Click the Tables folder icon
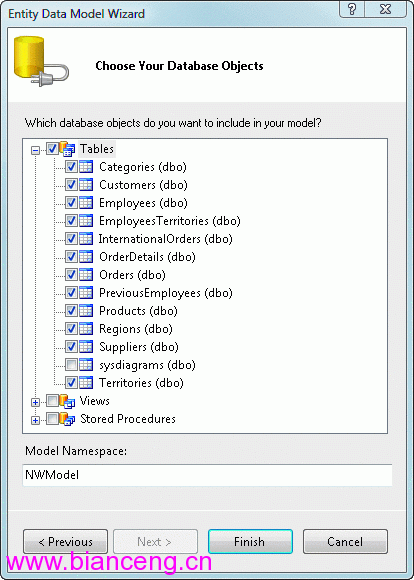 tap(67, 149)
